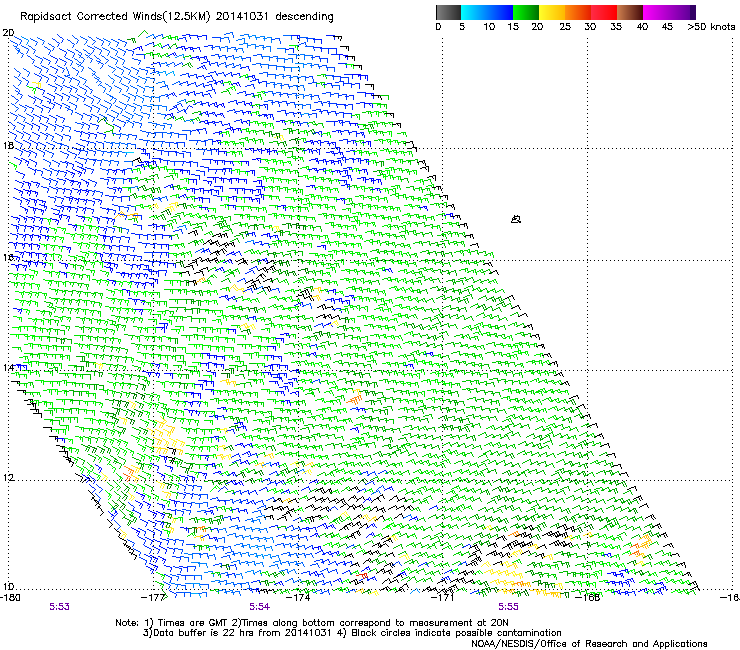Image resolution: width=740 pixels, height=650 pixels.
Task: Click the latitude label "12" on the left axis
Action: coord(8,478)
